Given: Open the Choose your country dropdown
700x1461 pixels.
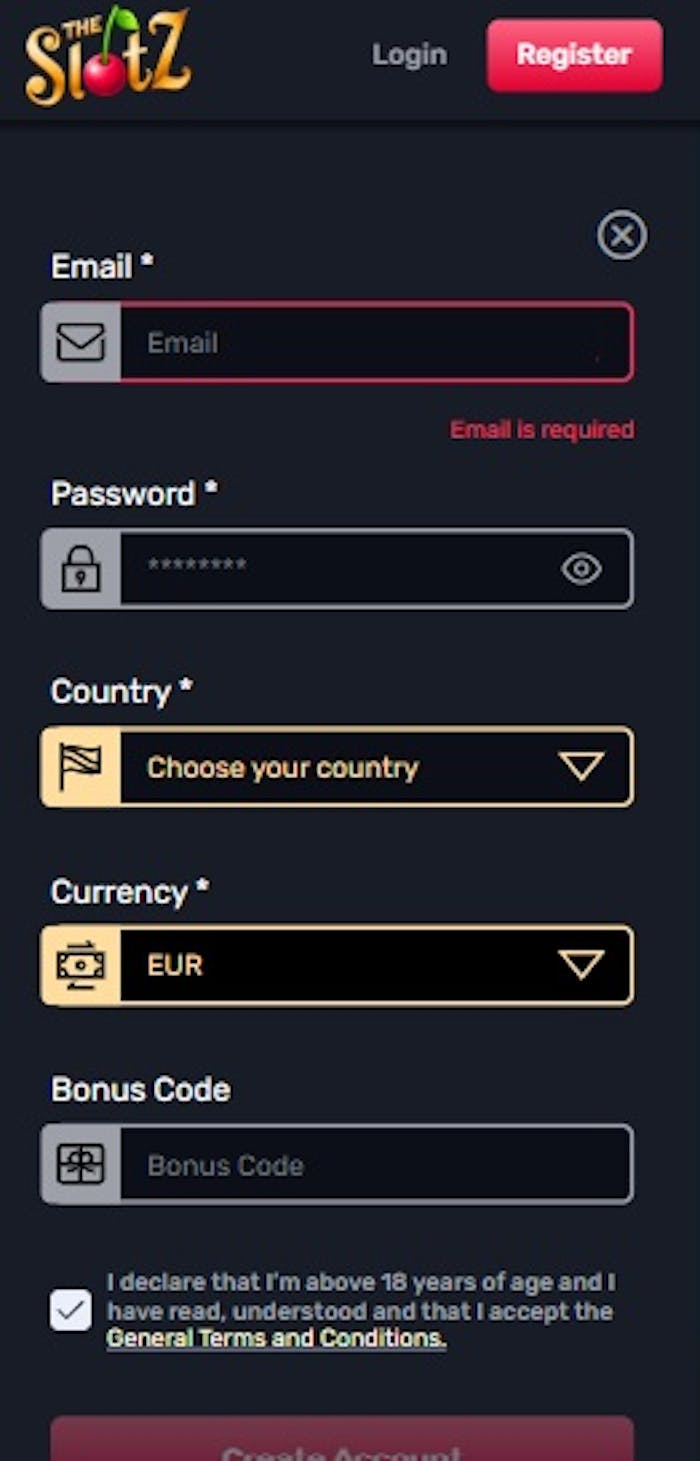Looking at the screenshot, I should pos(337,767).
